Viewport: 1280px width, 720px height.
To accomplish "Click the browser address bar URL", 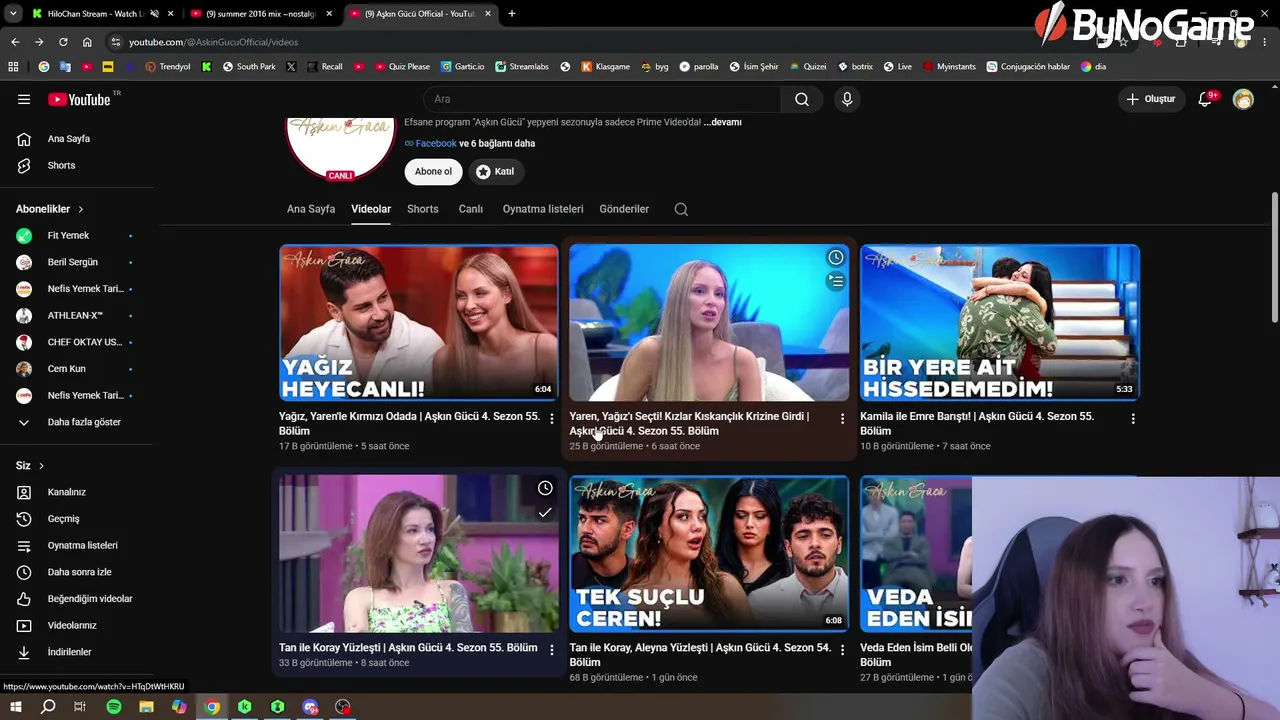I will [x=213, y=42].
